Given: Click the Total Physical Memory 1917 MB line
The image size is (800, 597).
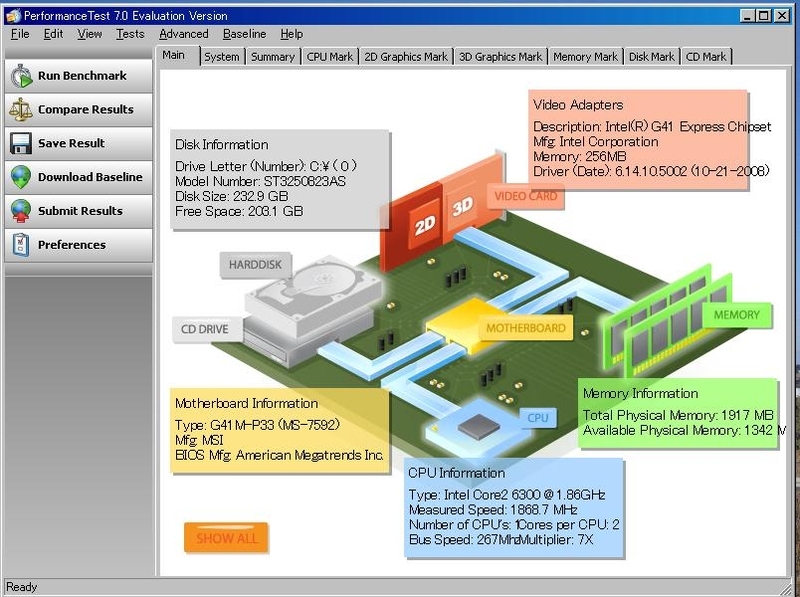Looking at the screenshot, I should point(678,415).
